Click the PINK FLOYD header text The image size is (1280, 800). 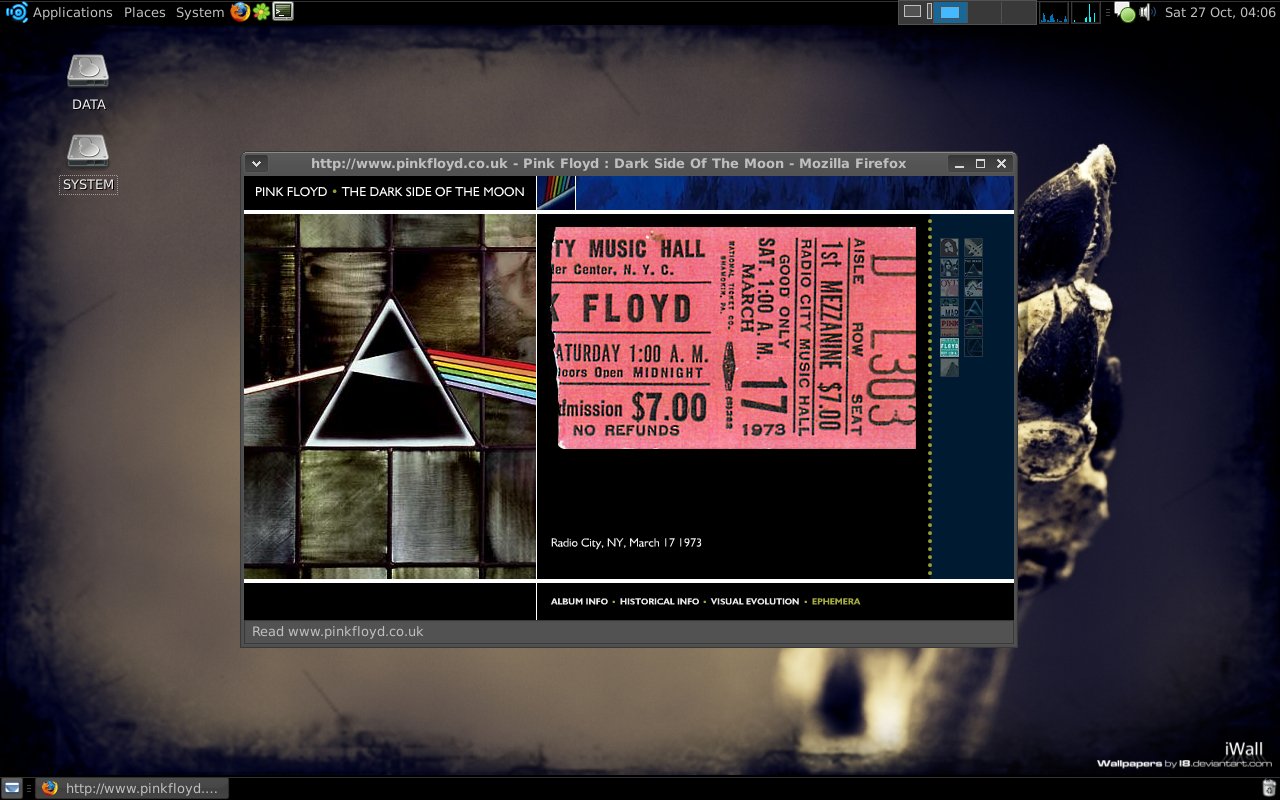click(x=291, y=192)
